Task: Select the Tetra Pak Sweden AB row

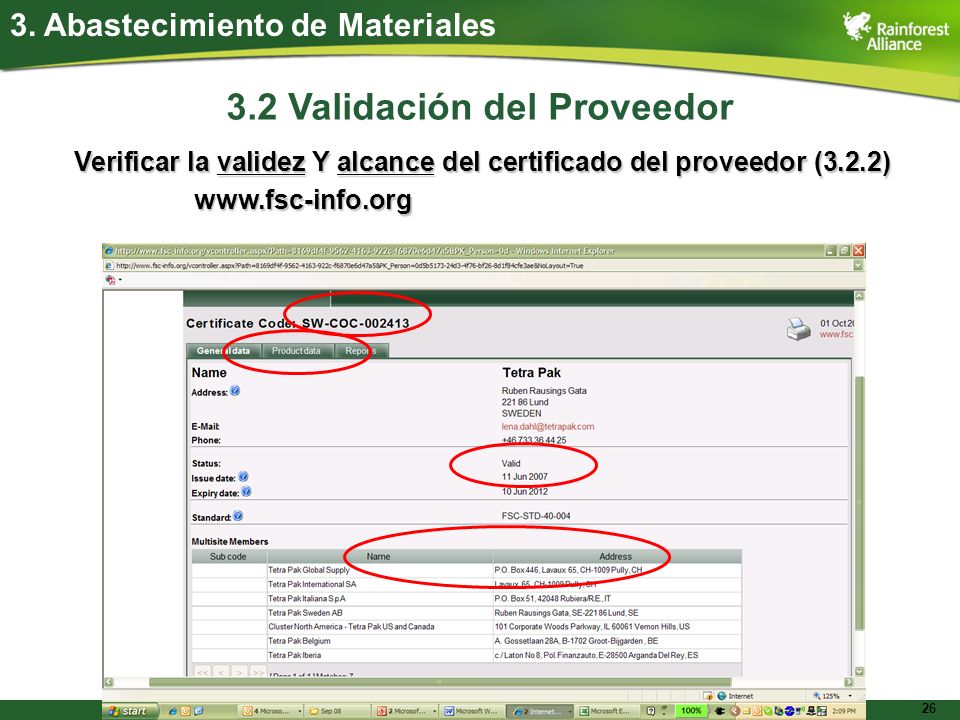Action: pos(467,613)
